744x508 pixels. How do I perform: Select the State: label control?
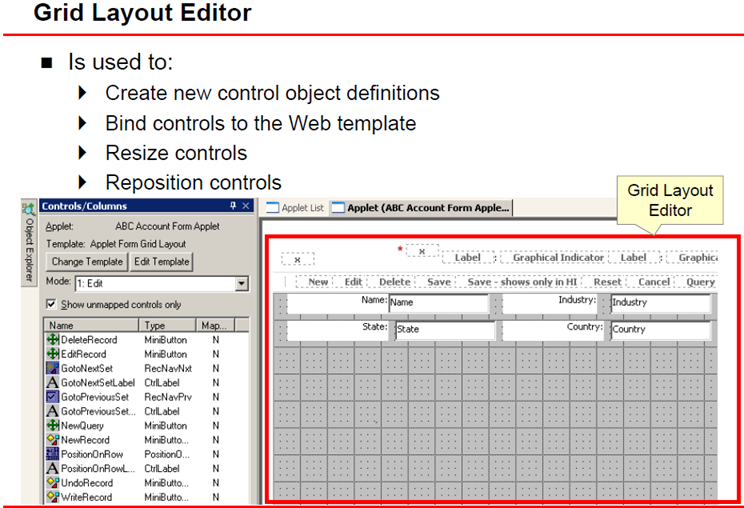[337, 330]
